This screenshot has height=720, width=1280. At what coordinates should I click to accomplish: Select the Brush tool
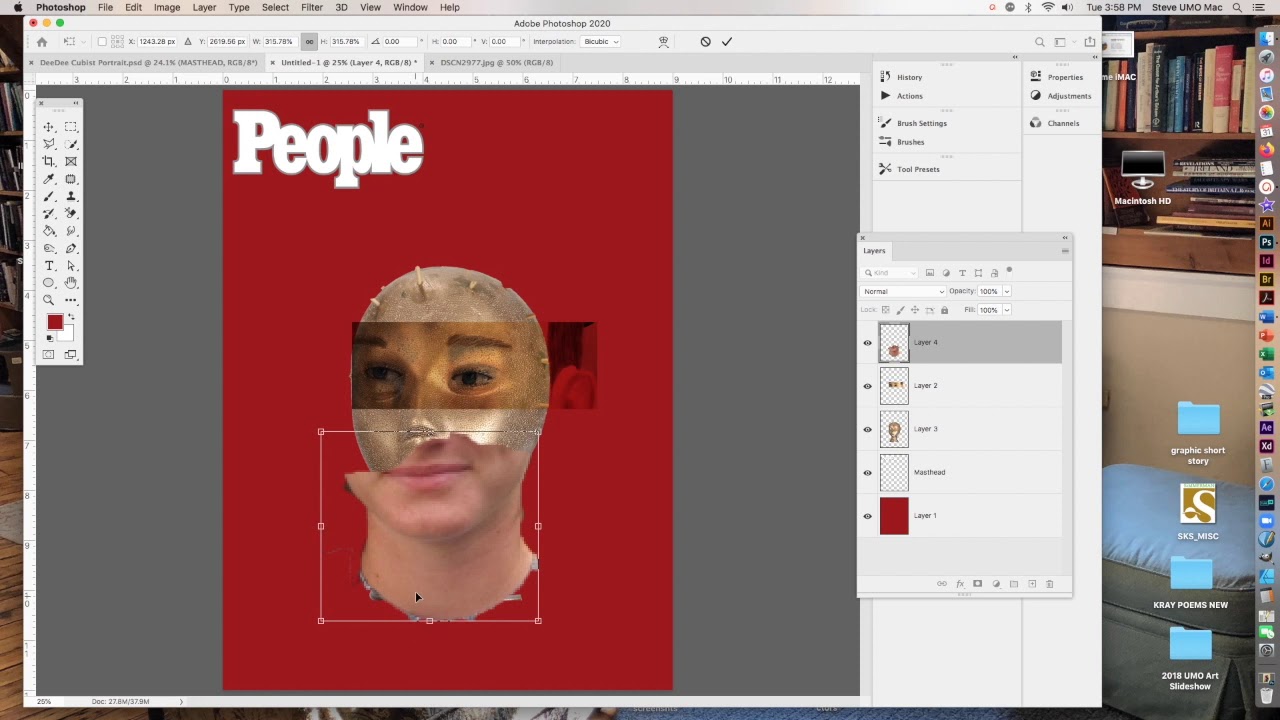pos(48,196)
